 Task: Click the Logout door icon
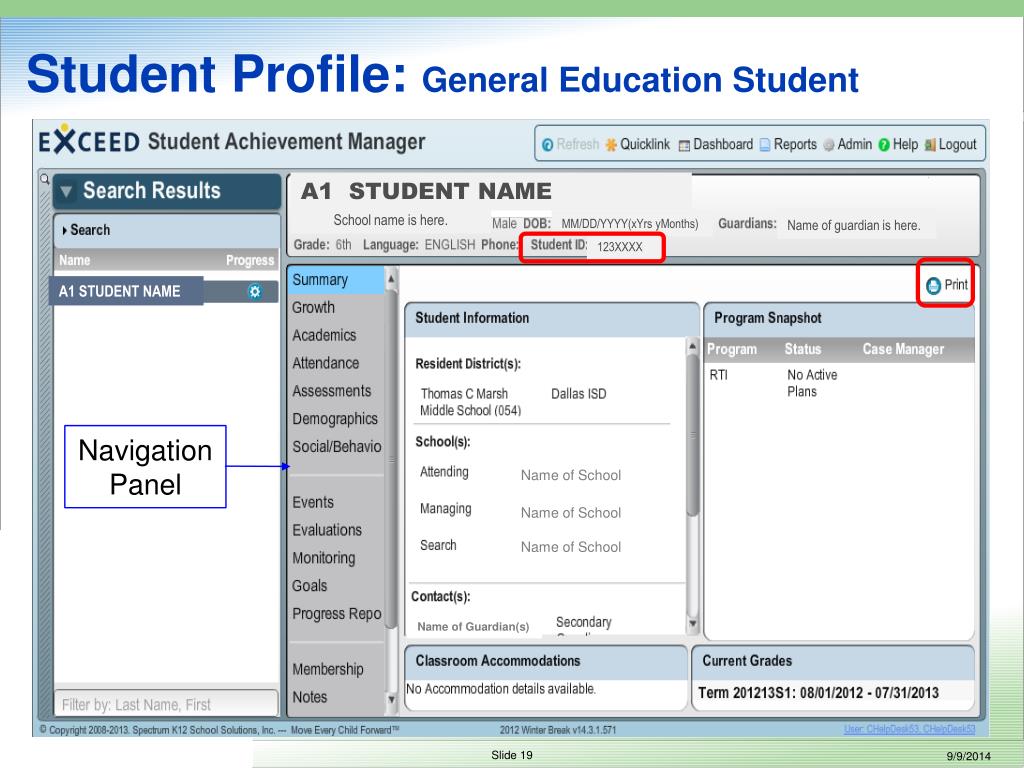tap(930, 145)
